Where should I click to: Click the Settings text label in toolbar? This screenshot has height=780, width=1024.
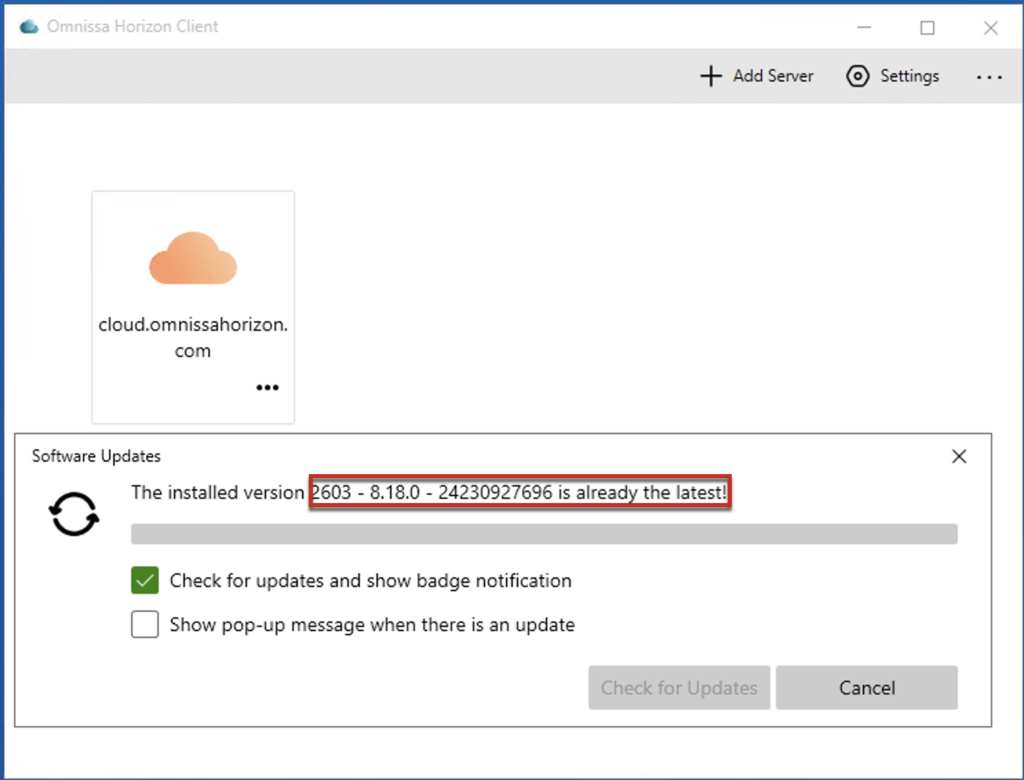click(909, 76)
